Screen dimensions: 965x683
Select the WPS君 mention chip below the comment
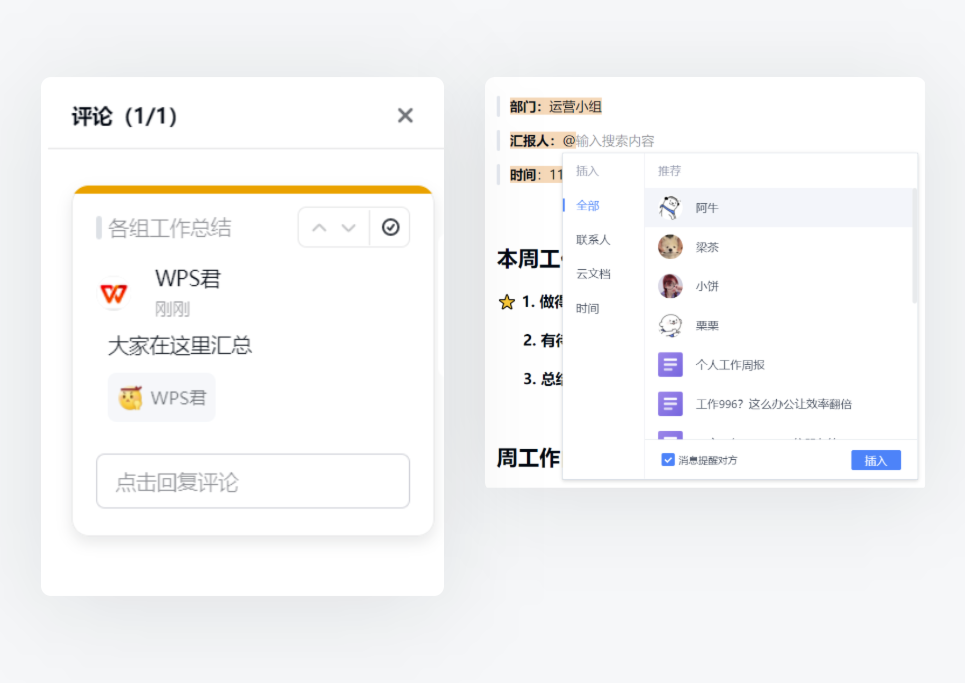point(161,397)
